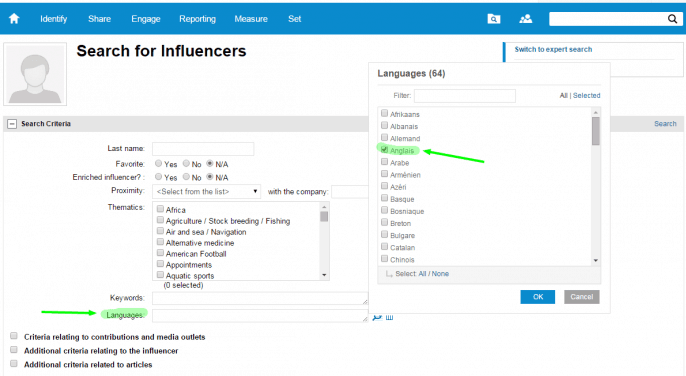The height and width of the screenshot is (376, 686).
Task: Check the Breton language
Action: click(384, 222)
